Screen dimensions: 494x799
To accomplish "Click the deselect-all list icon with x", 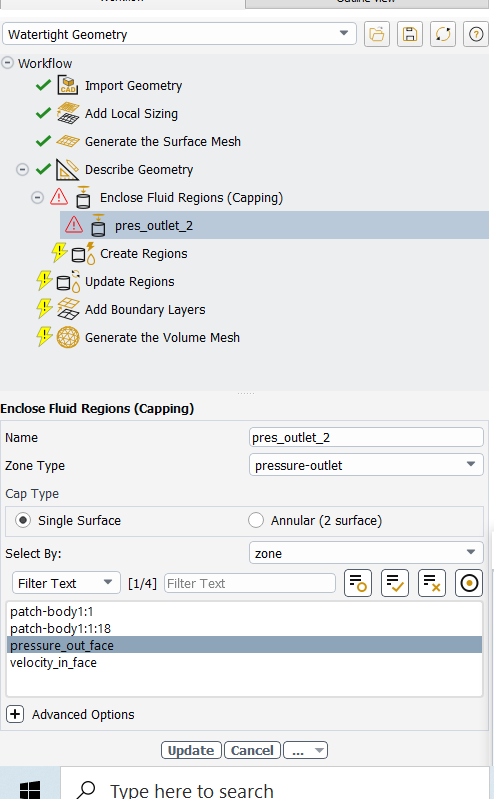I will click(432, 583).
